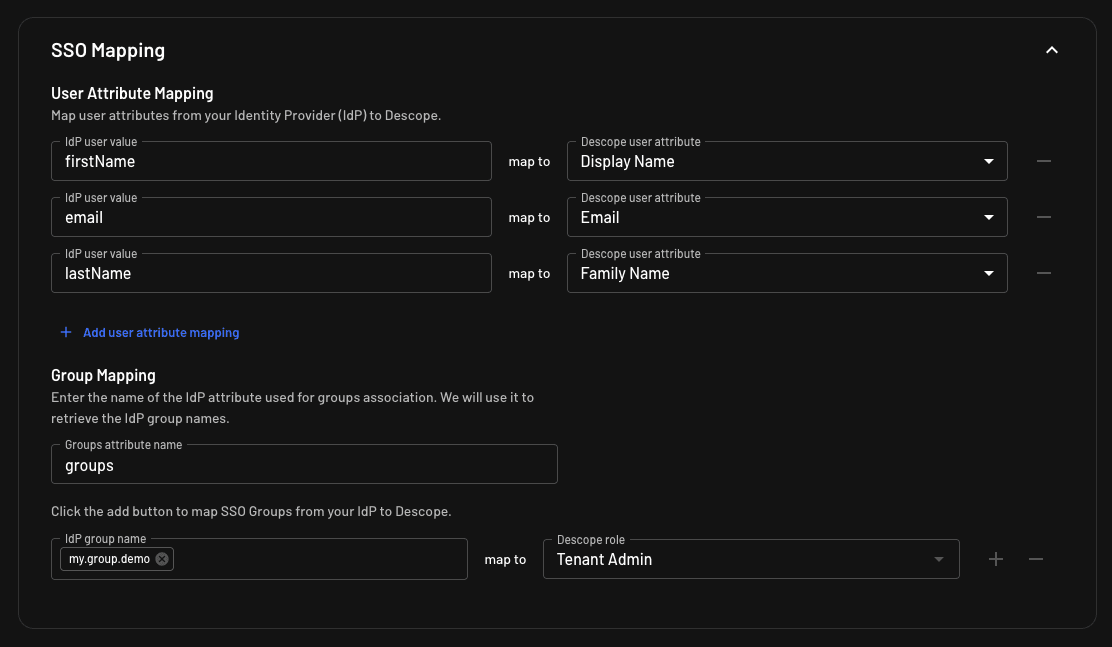Focus the email IdP user value field
Screen dimensions: 1112x647
point(270,217)
